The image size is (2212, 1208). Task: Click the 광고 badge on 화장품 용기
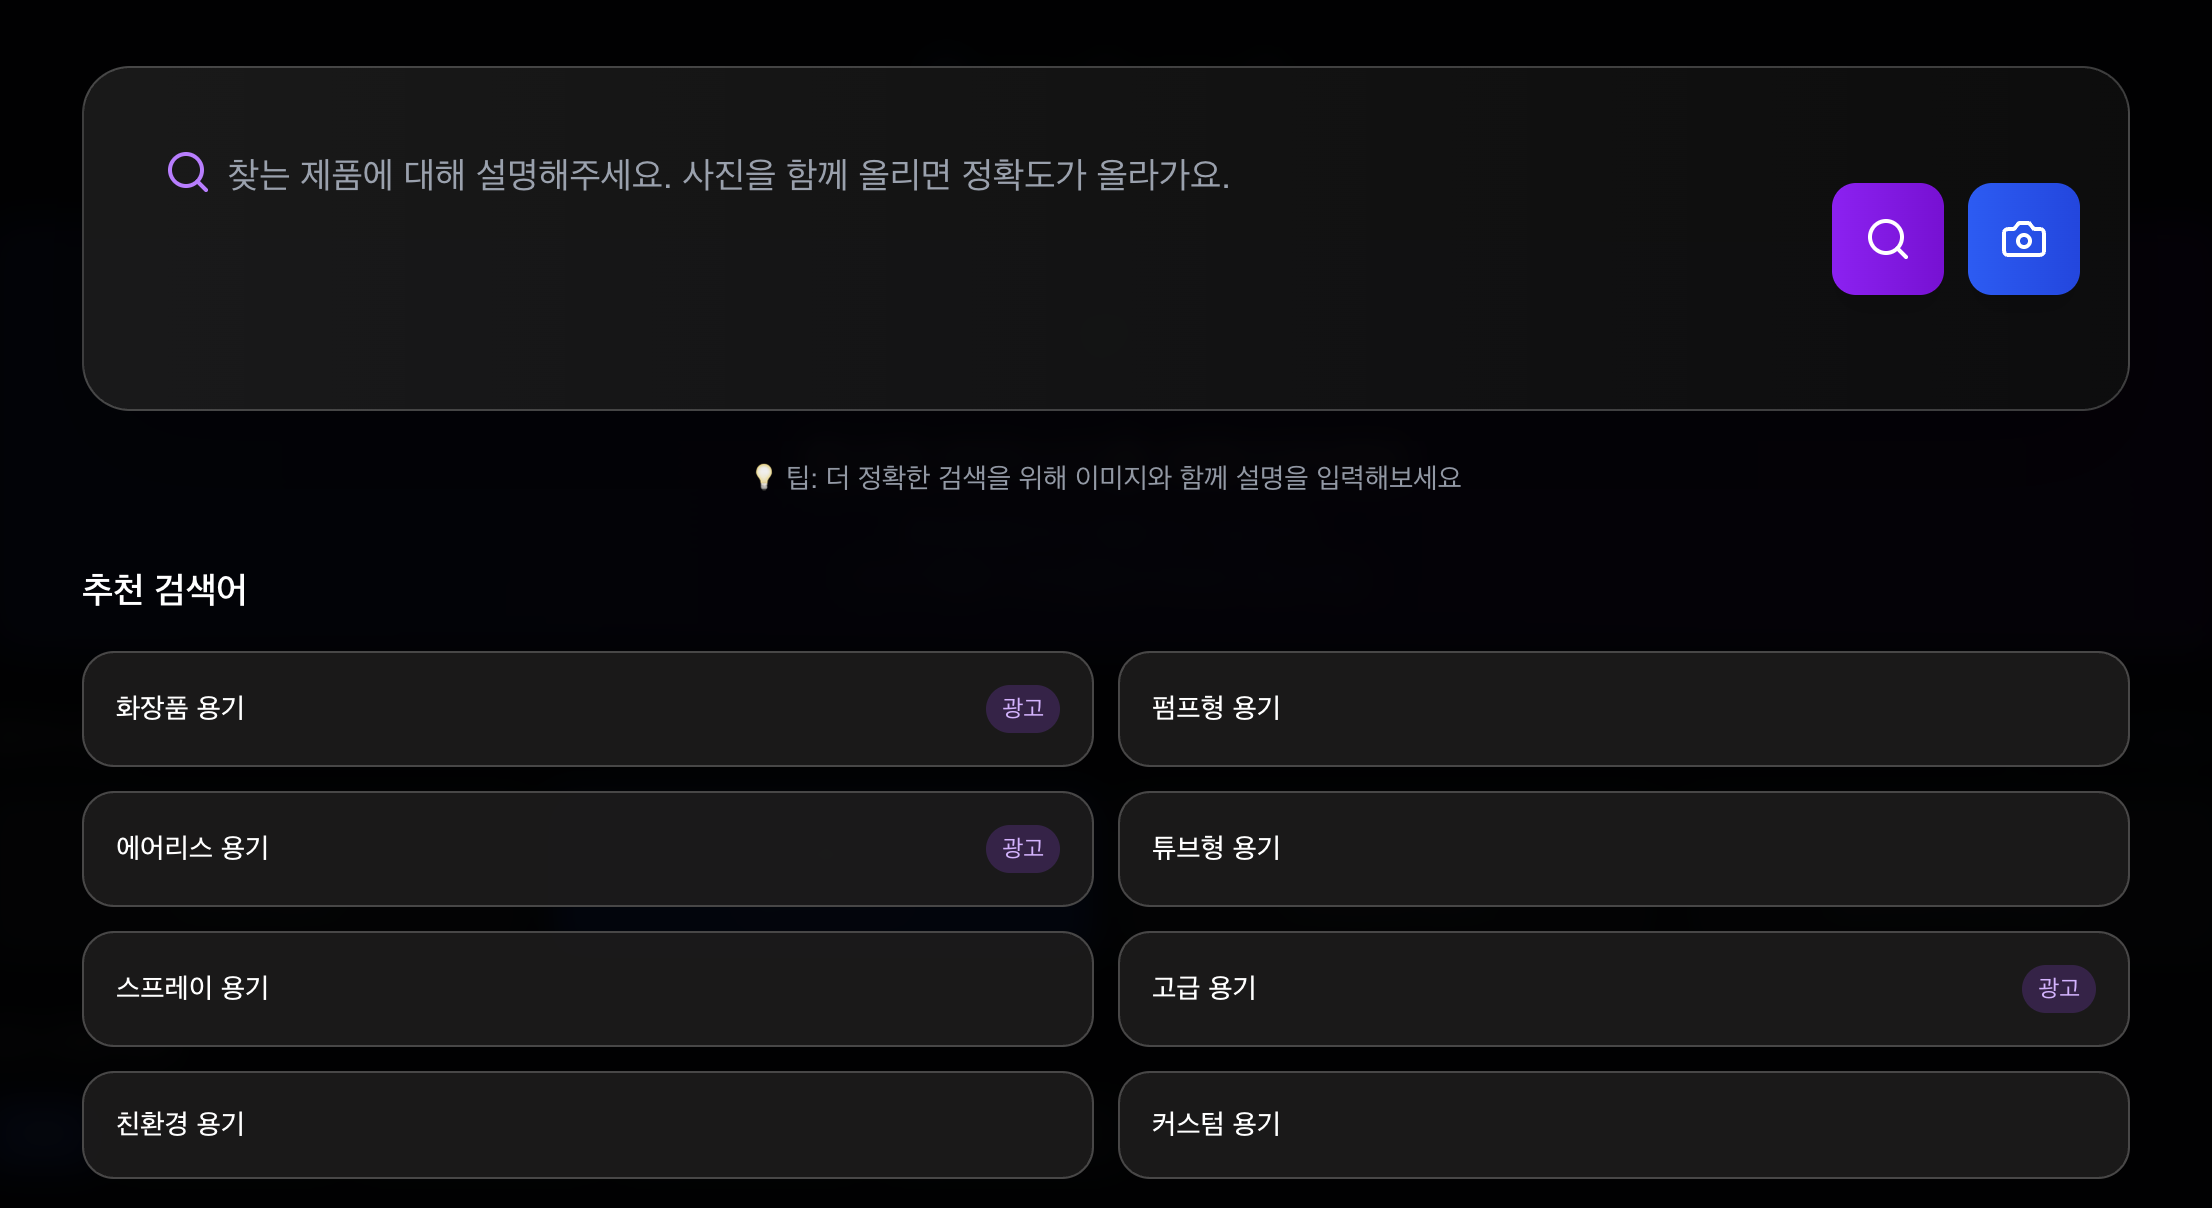coord(1022,708)
